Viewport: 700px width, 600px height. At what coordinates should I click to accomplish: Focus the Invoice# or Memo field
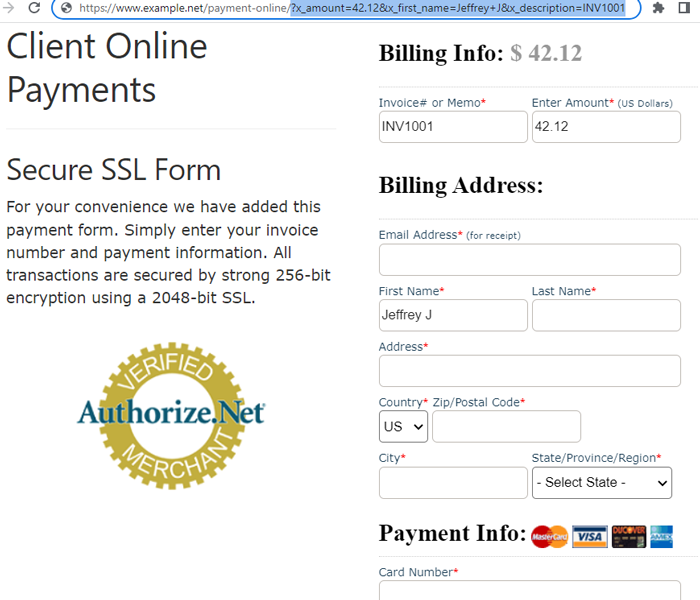coord(453,127)
